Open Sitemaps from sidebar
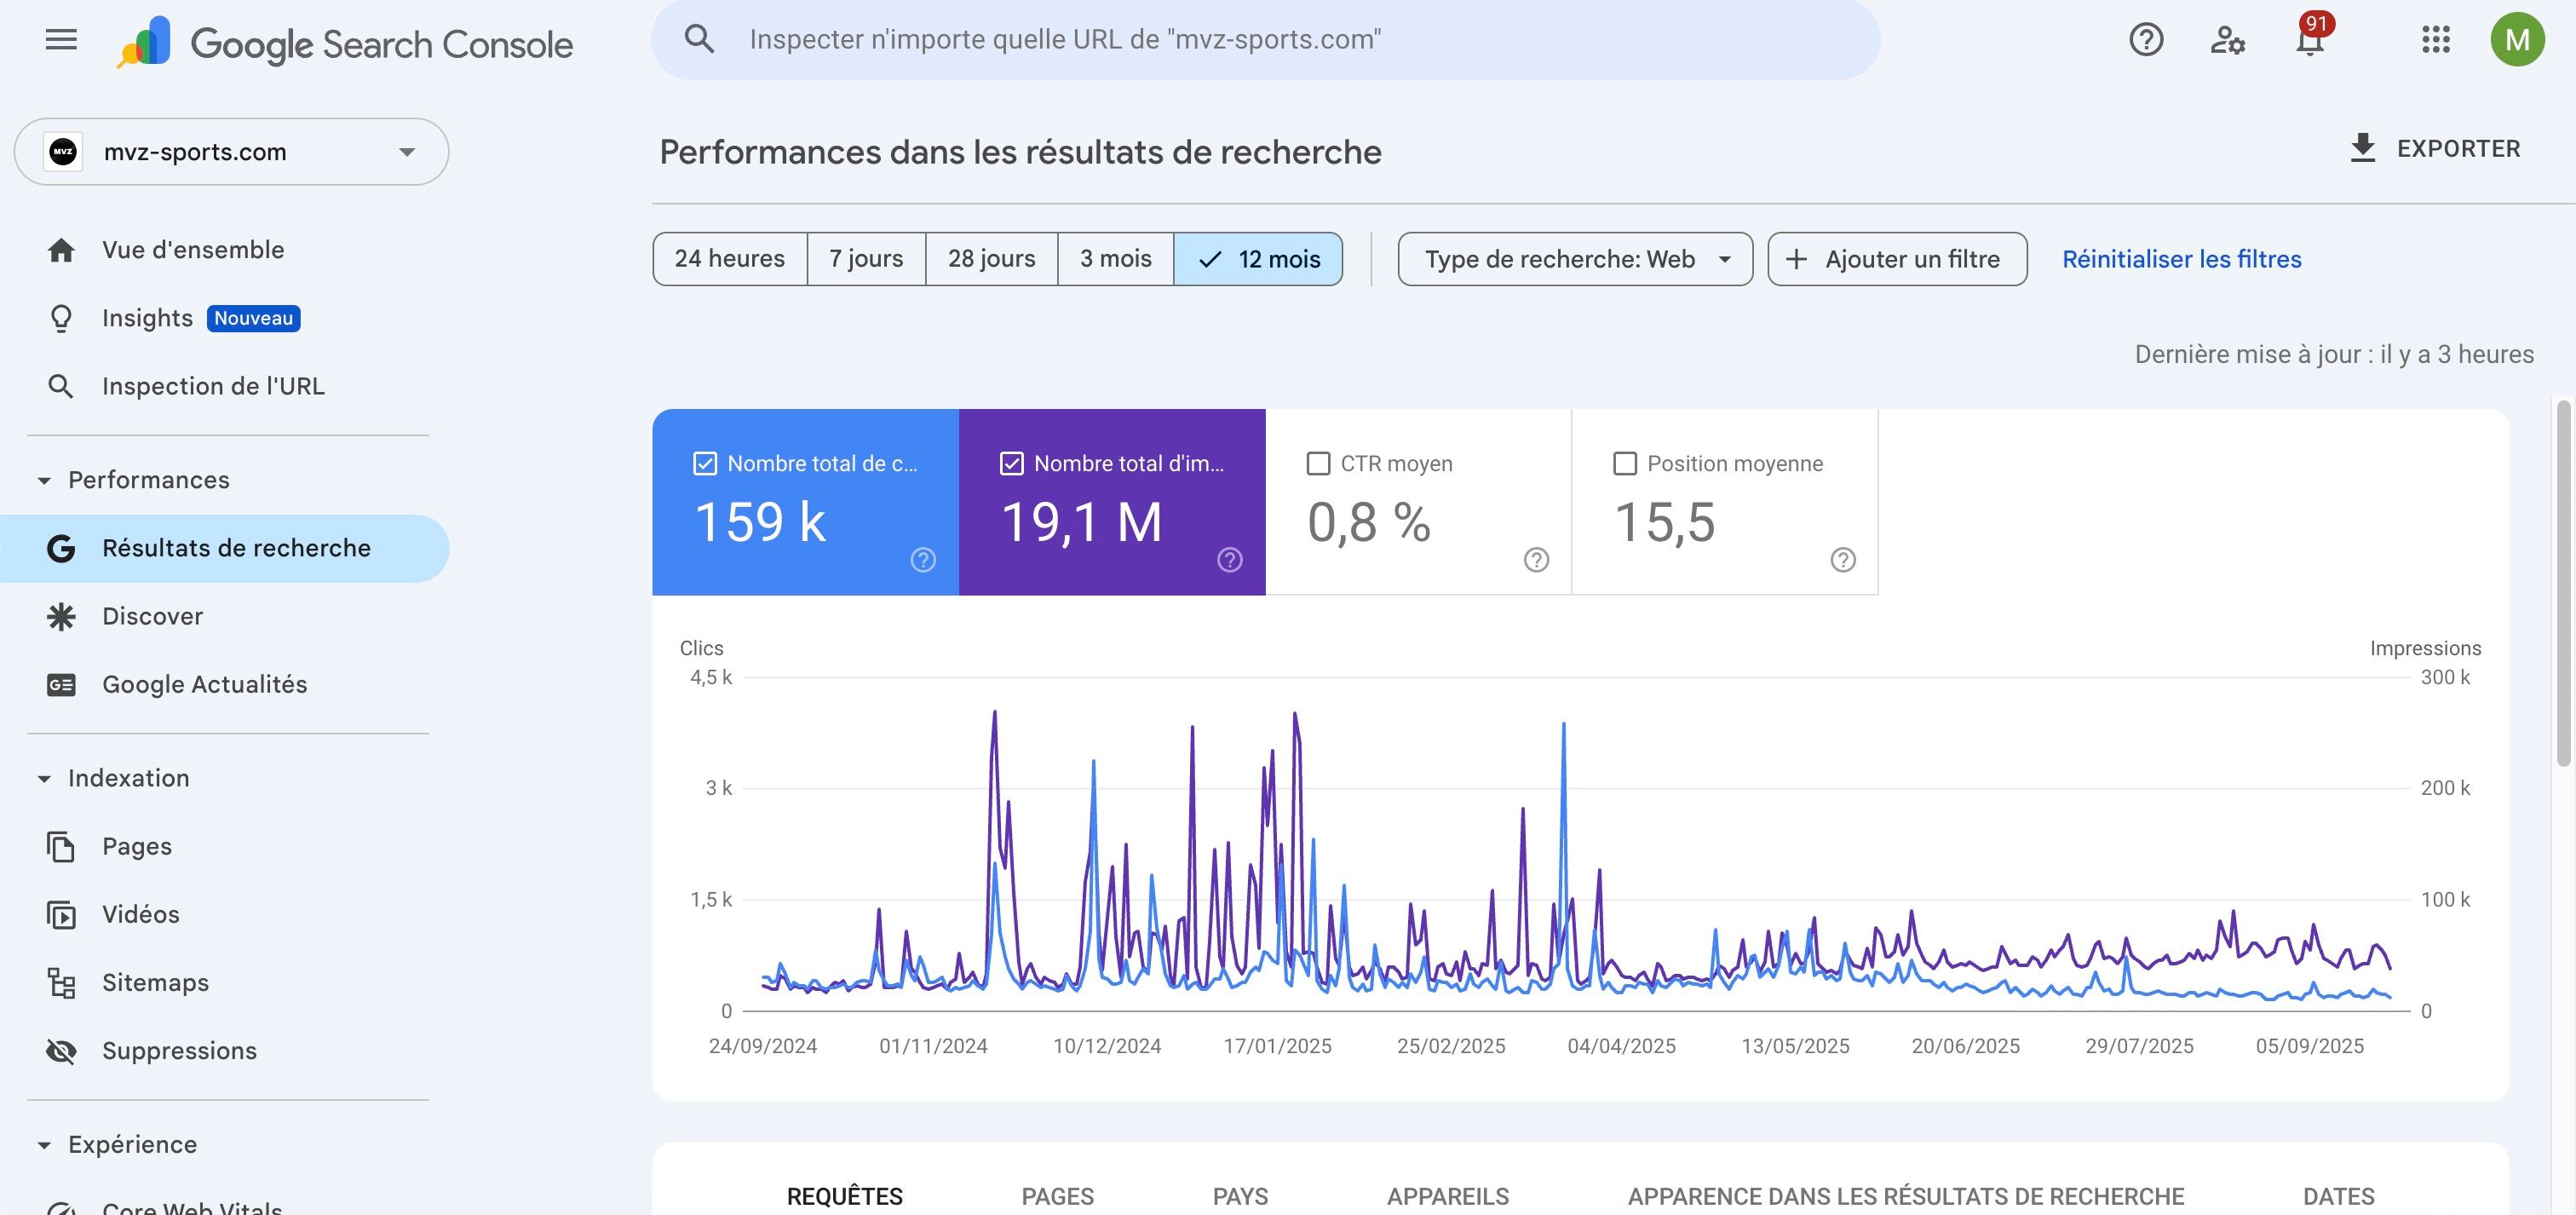 pos(155,982)
